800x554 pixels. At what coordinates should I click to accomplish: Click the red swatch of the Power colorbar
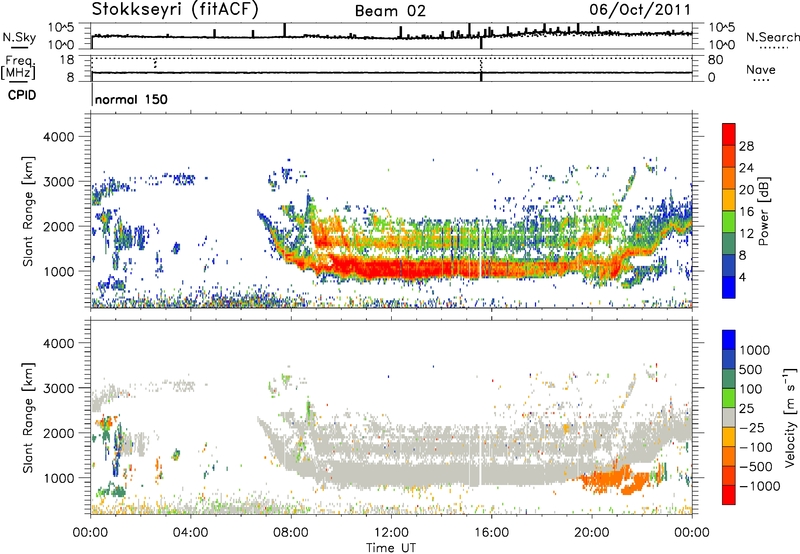(x=729, y=133)
